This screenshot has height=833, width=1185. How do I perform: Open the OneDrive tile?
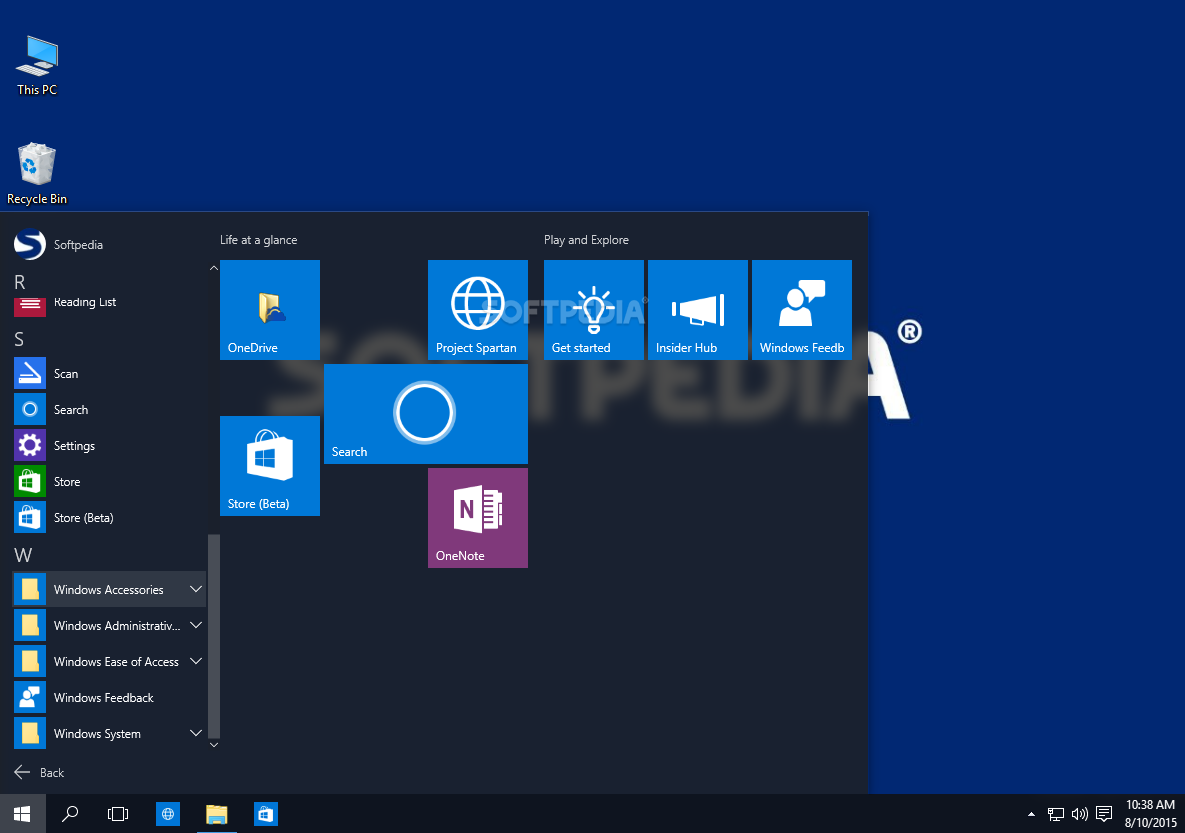(x=270, y=310)
